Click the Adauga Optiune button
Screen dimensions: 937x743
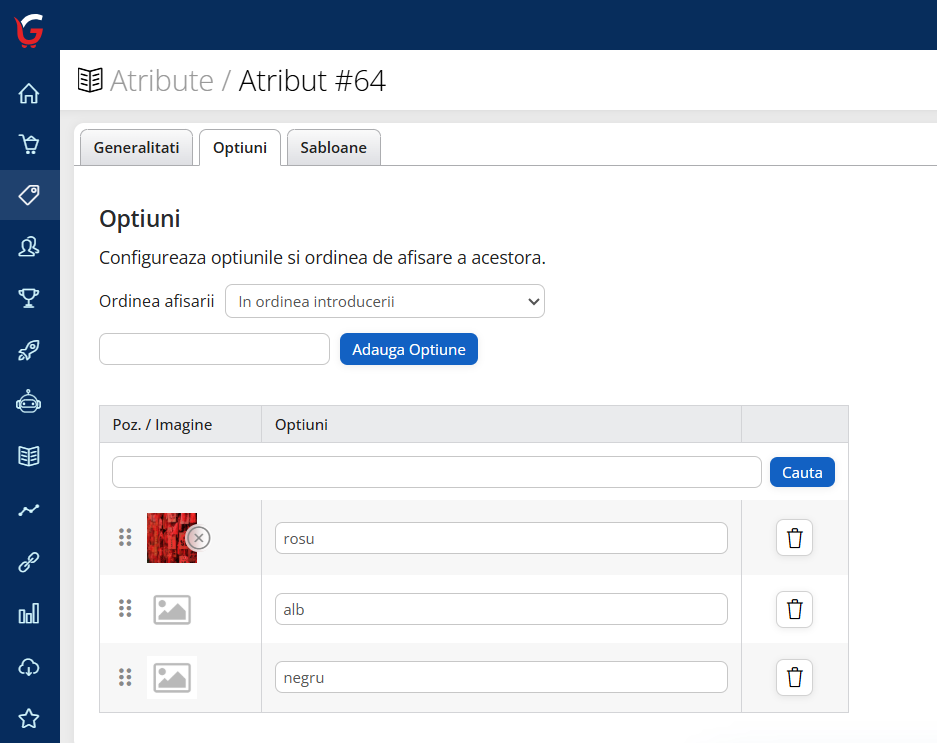tap(409, 349)
